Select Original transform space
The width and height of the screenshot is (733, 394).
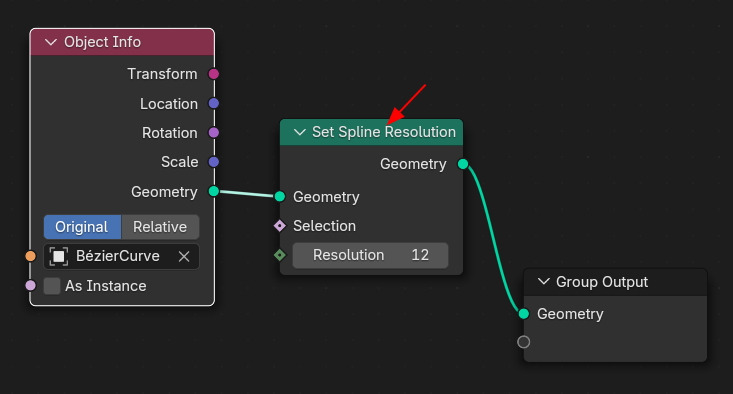[83, 227]
